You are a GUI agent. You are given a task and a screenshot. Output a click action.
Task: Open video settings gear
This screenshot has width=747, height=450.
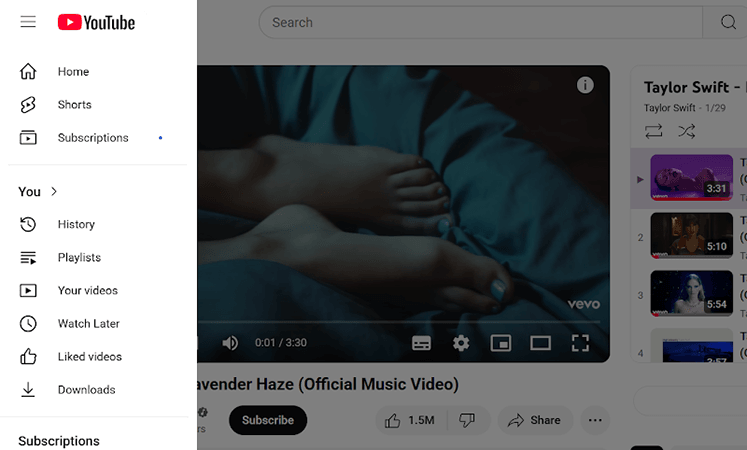tap(461, 343)
